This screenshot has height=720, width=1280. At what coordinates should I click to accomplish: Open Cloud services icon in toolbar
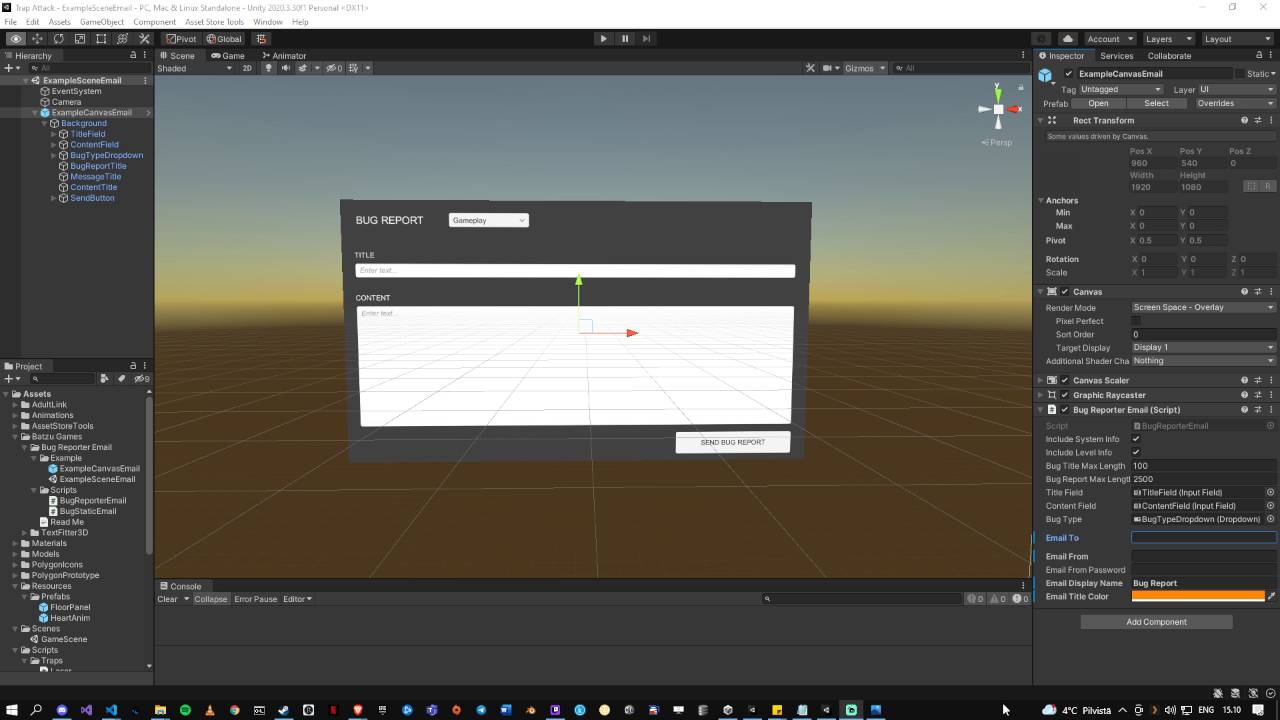point(1068,39)
